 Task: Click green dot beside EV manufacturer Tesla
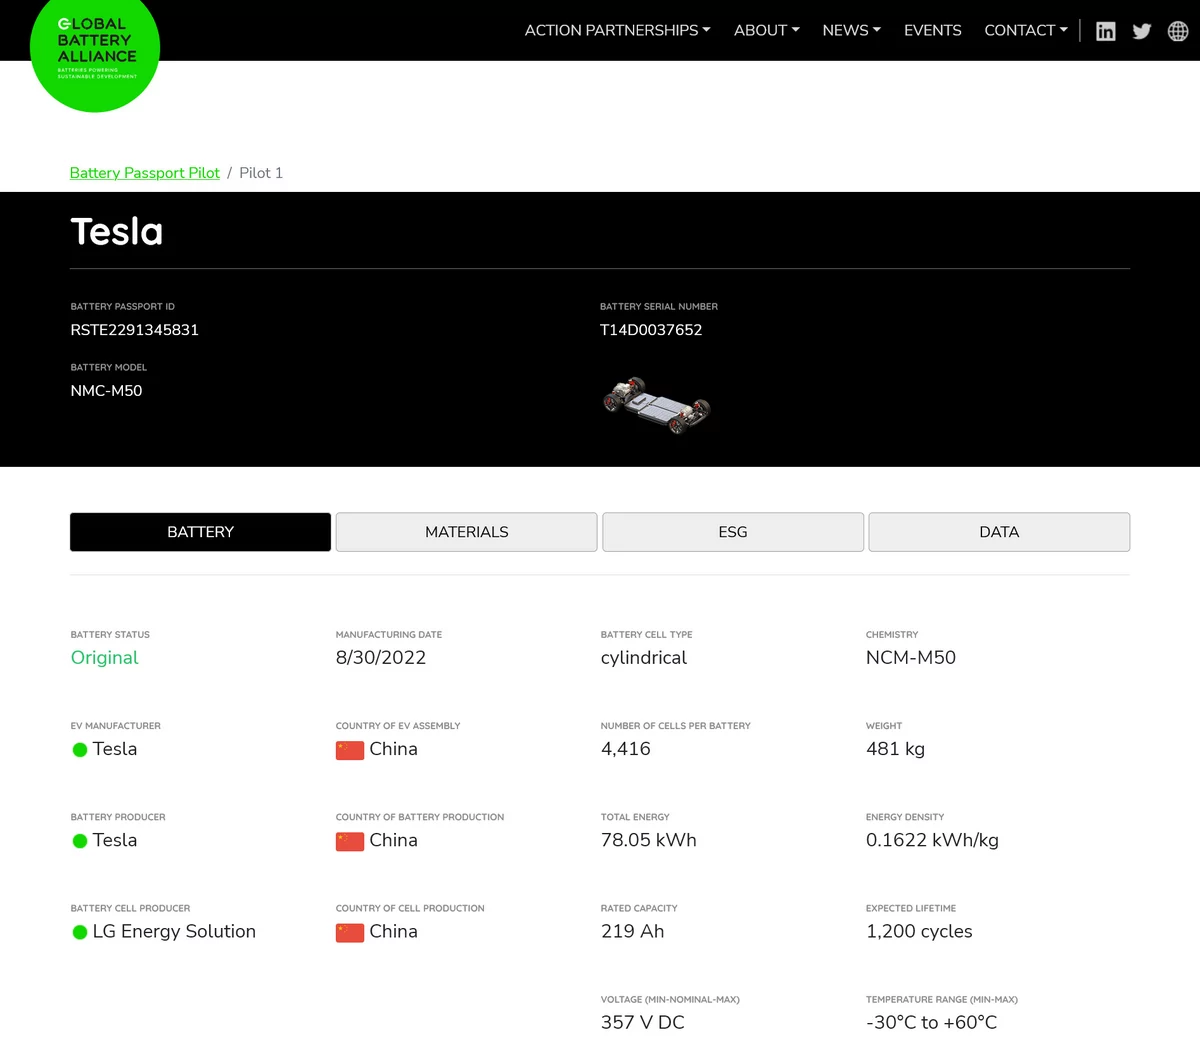click(80, 750)
